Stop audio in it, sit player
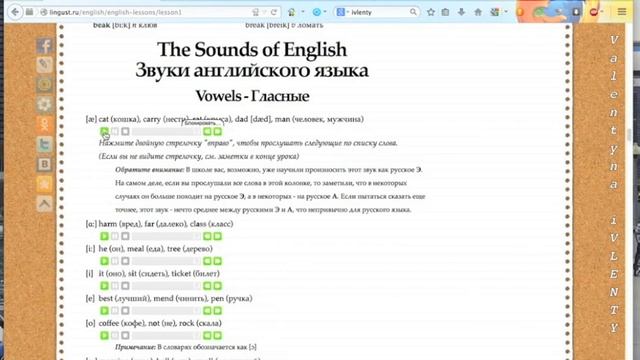The width and height of the screenshot is (640, 360). 125,286
